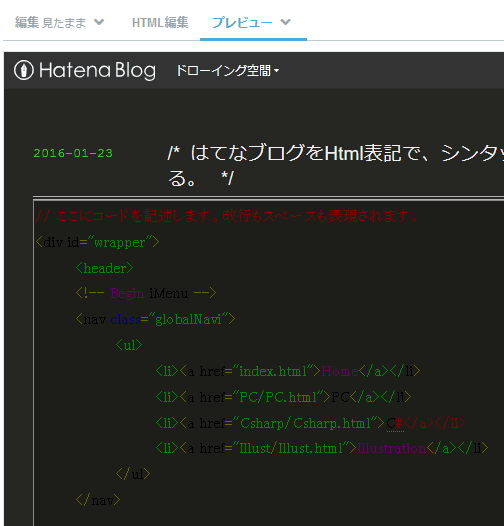Click the closing </ul> tag

coord(133,474)
